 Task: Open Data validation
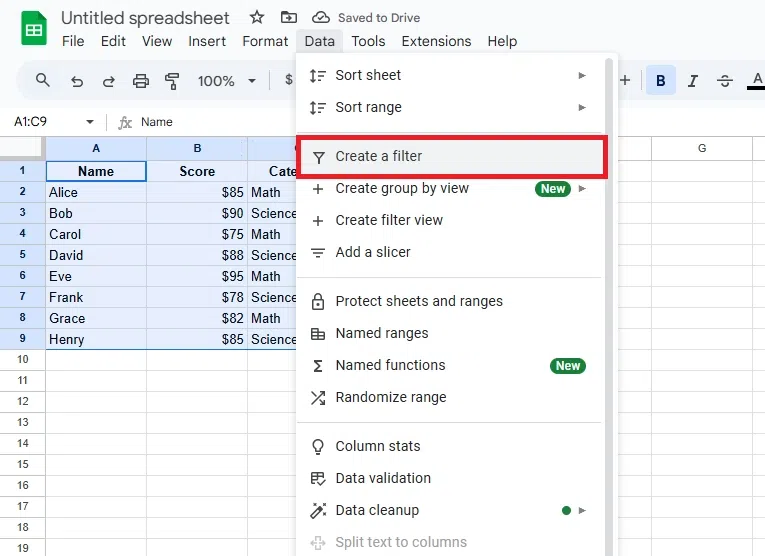(449, 478)
